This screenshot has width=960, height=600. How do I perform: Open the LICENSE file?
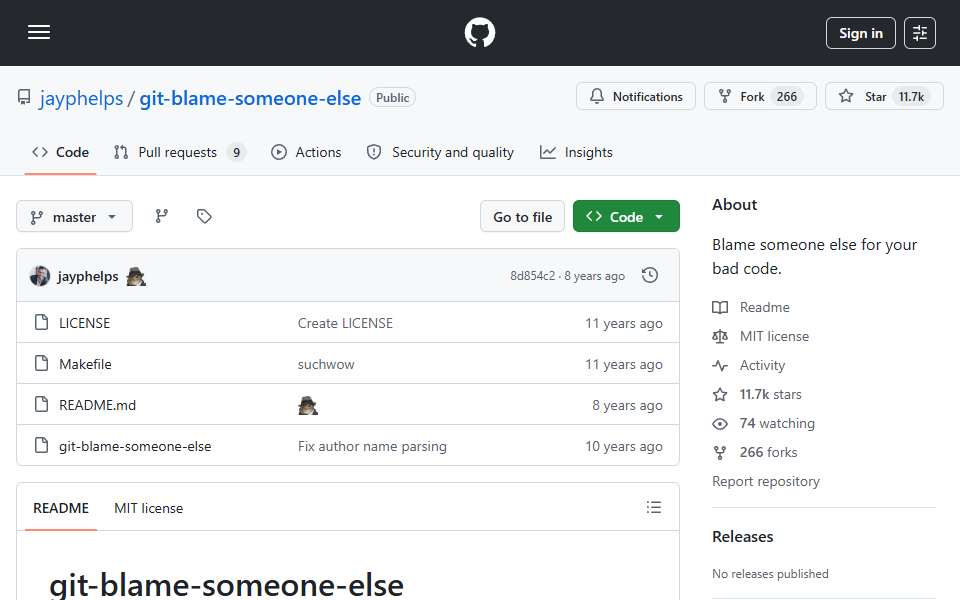[x=84, y=323]
